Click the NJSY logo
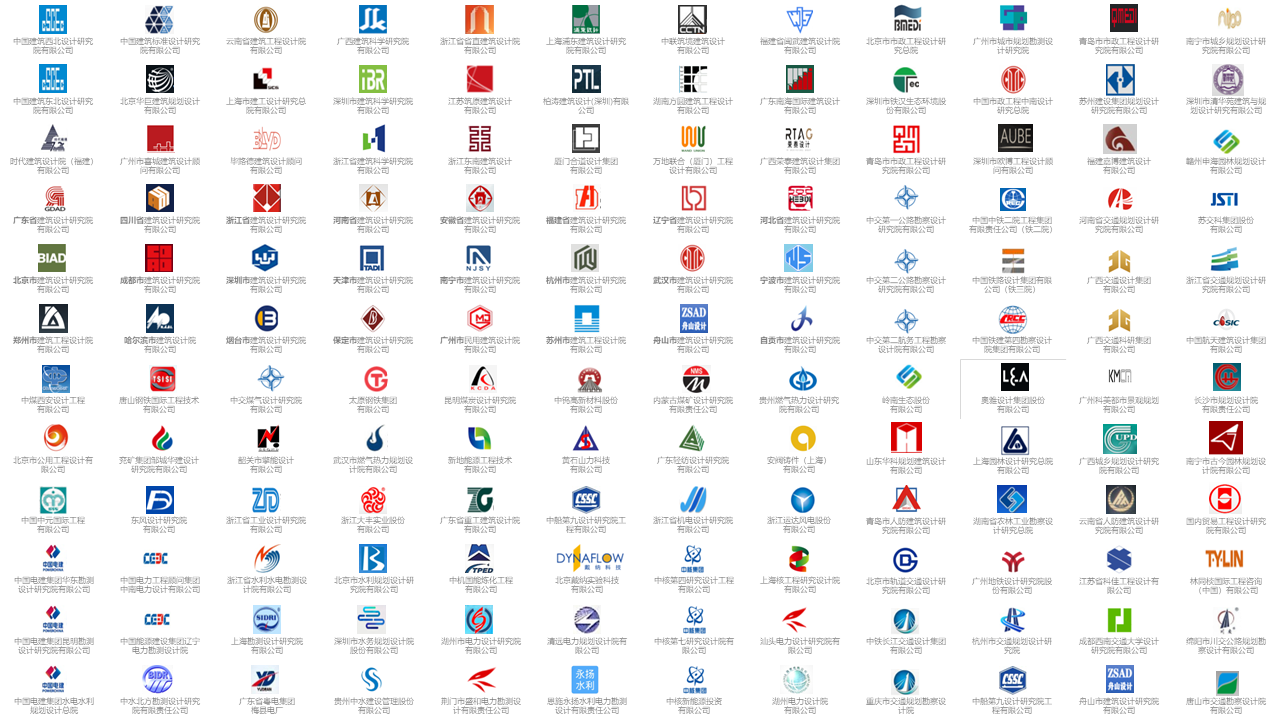Viewport: 1280px width, 720px height. tap(479, 258)
